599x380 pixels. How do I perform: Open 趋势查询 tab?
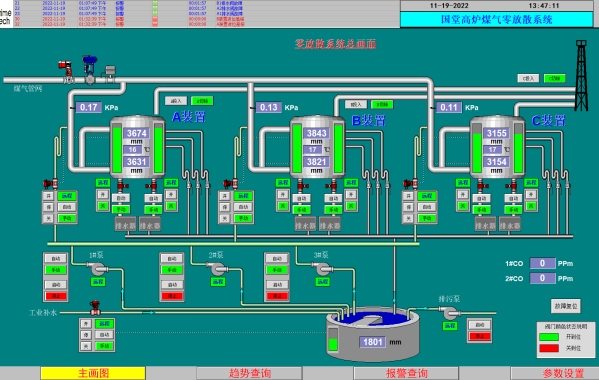point(250,373)
